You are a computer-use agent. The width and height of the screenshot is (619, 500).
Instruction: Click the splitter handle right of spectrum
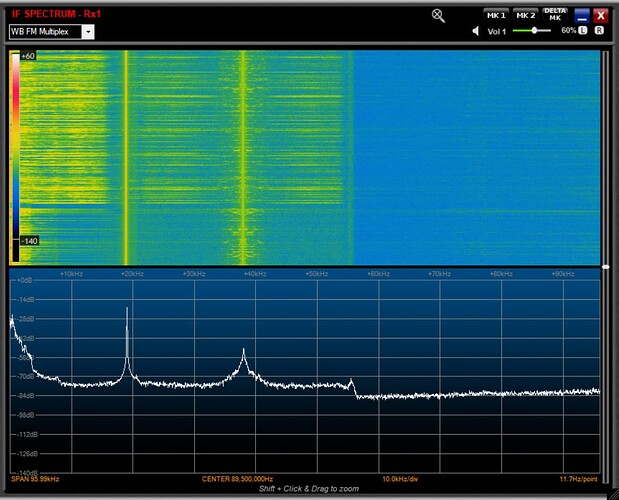[x=606, y=267]
